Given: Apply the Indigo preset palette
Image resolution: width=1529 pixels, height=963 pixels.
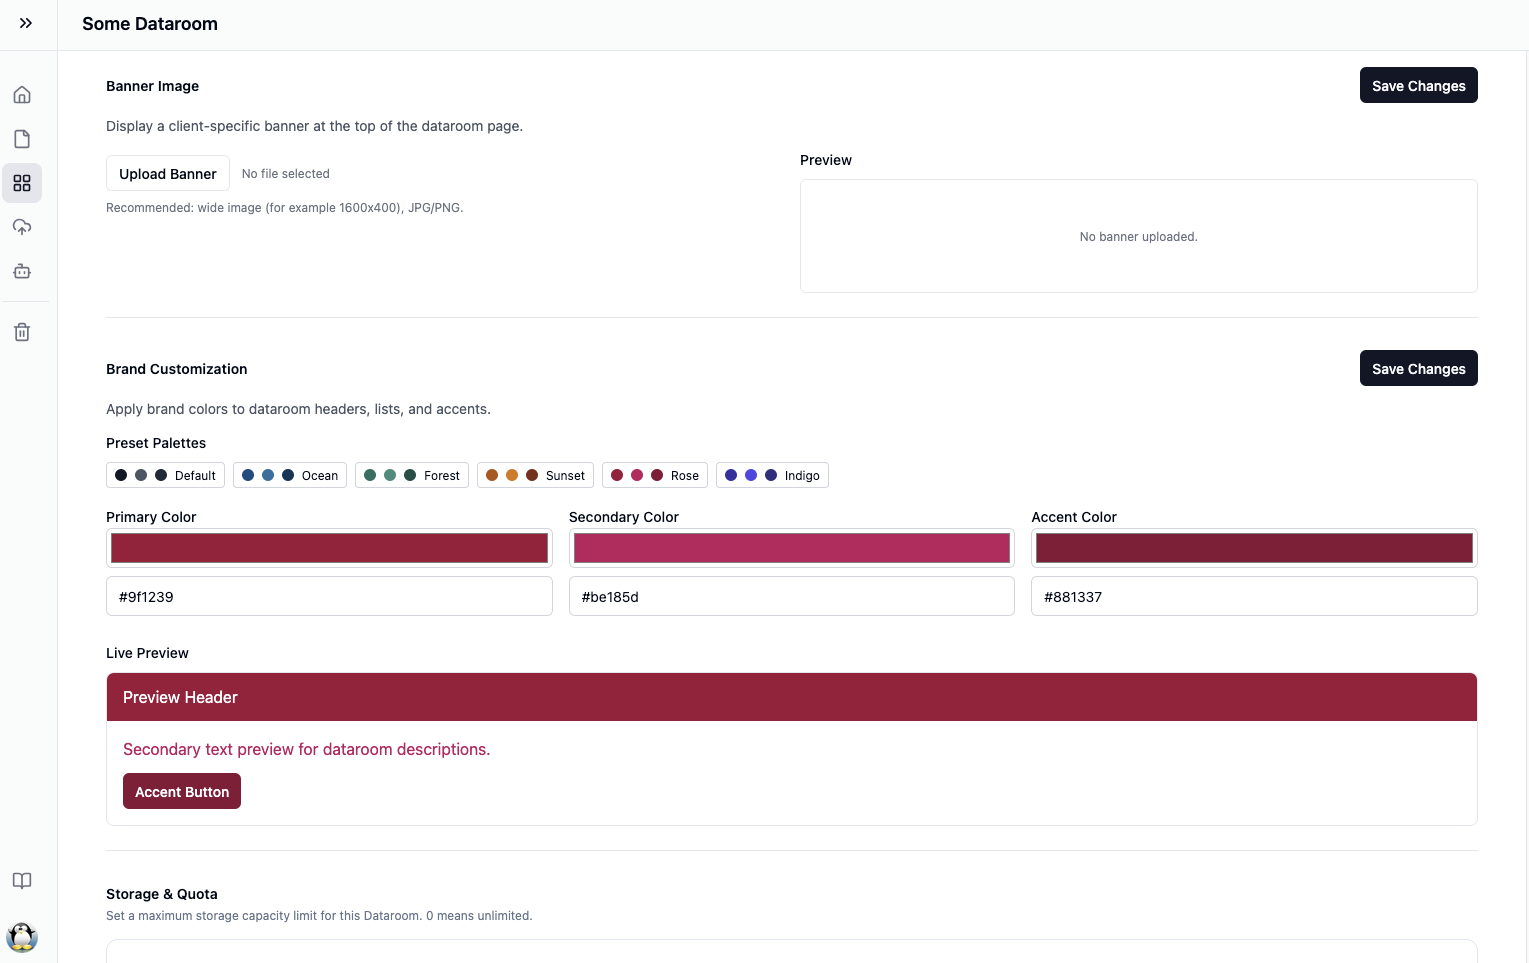Looking at the screenshot, I should 772,476.
